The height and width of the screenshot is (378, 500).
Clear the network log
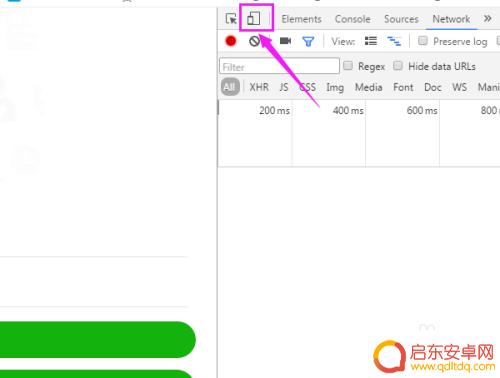point(254,41)
